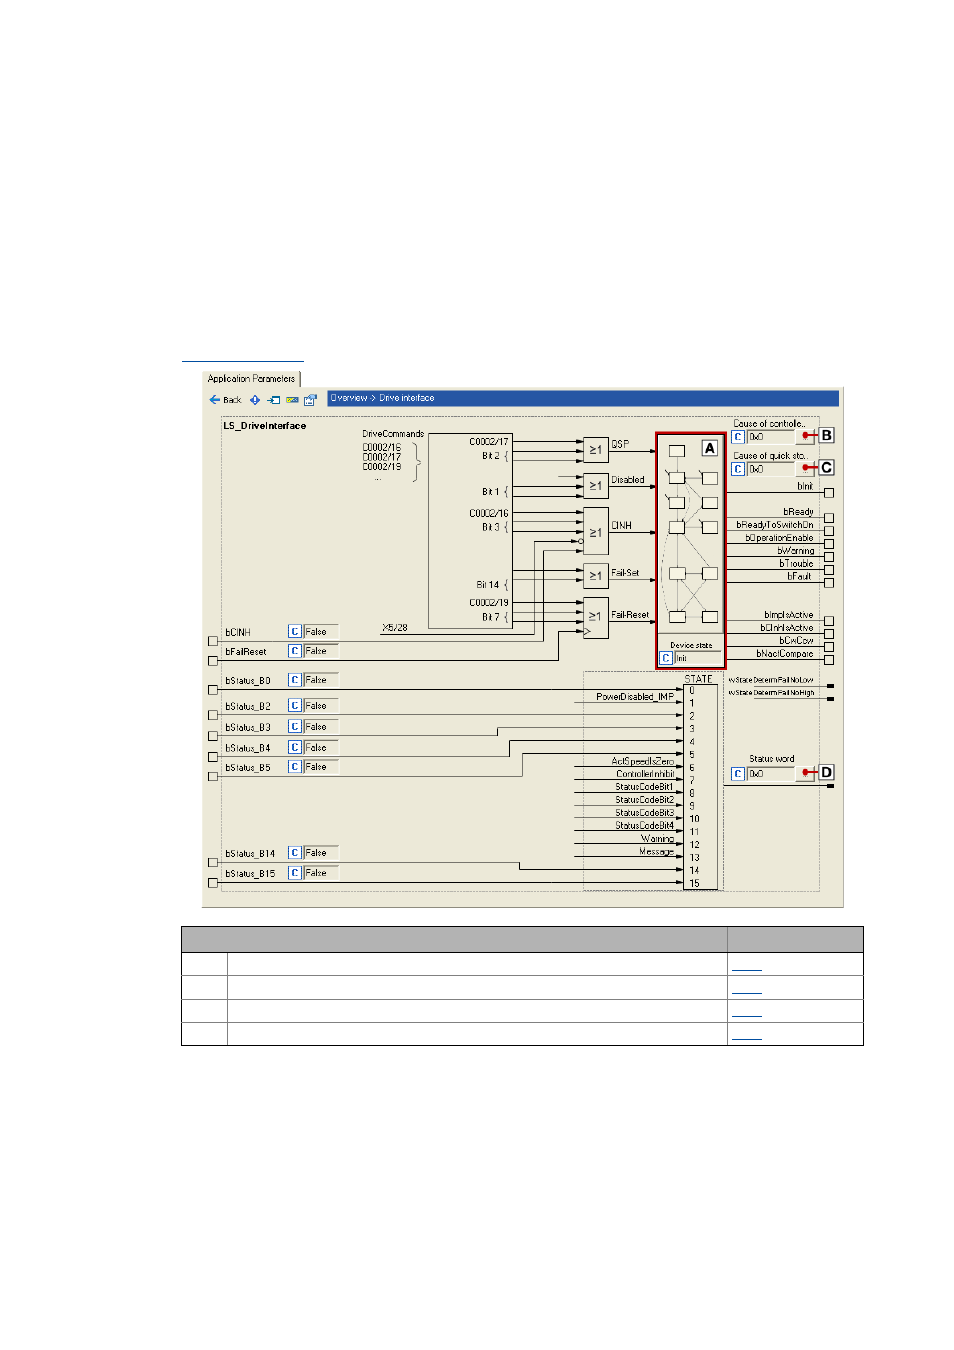
Task: Click the ActSpeedIsZero signal label
Action: click(x=643, y=761)
